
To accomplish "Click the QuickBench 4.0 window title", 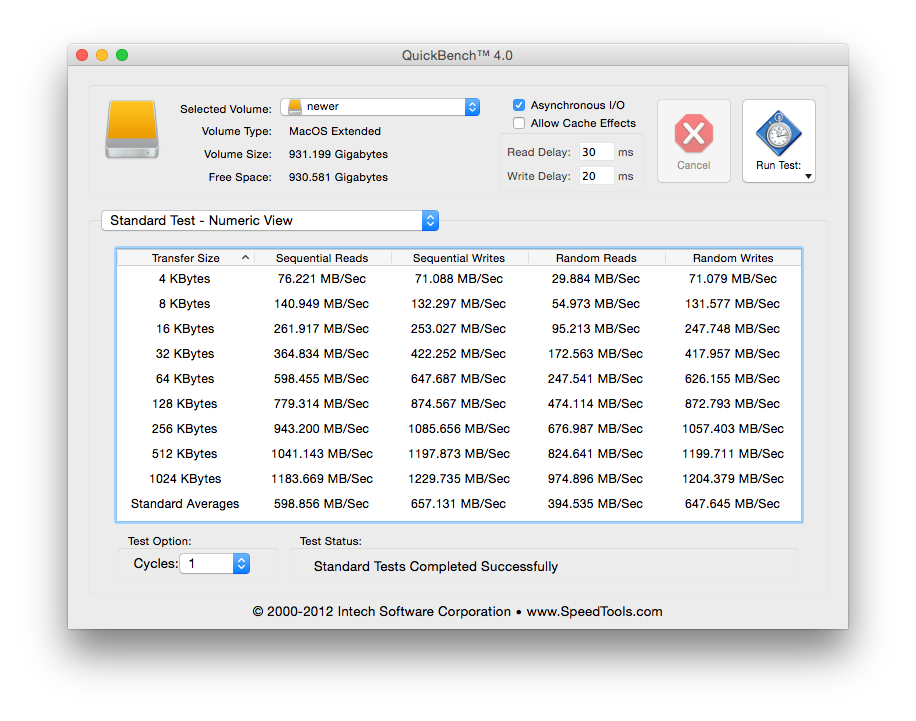I will pos(457,56).
